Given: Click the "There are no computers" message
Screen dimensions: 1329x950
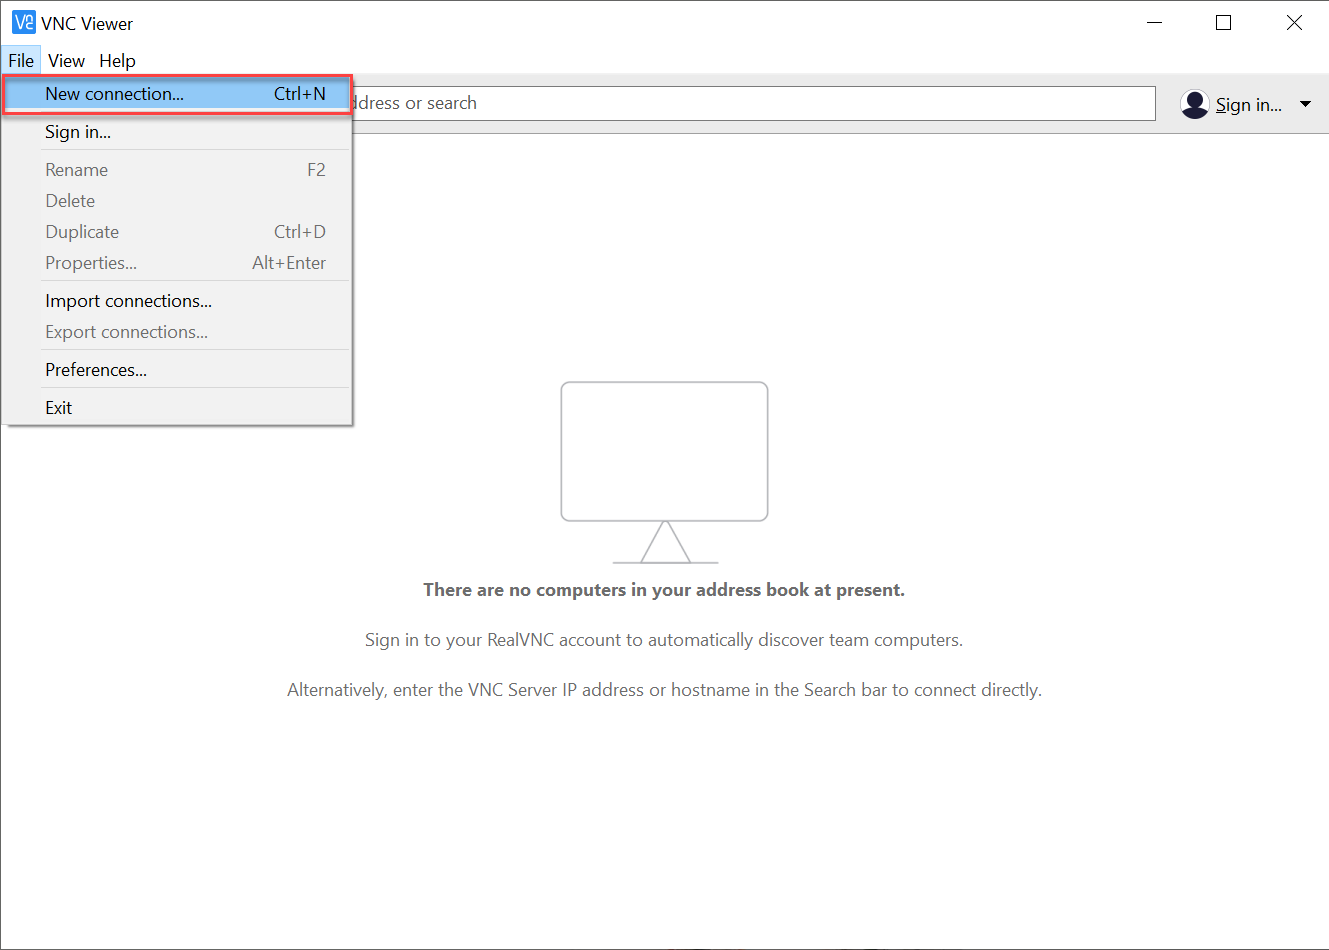Looking at the screenshot, I should (x=664, y=590).
